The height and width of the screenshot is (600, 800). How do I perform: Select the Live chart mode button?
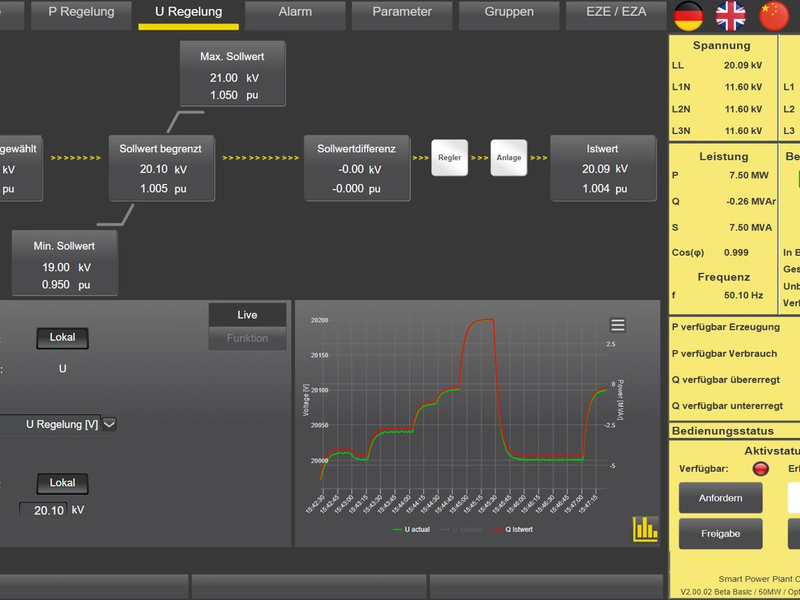coord(247,315)
